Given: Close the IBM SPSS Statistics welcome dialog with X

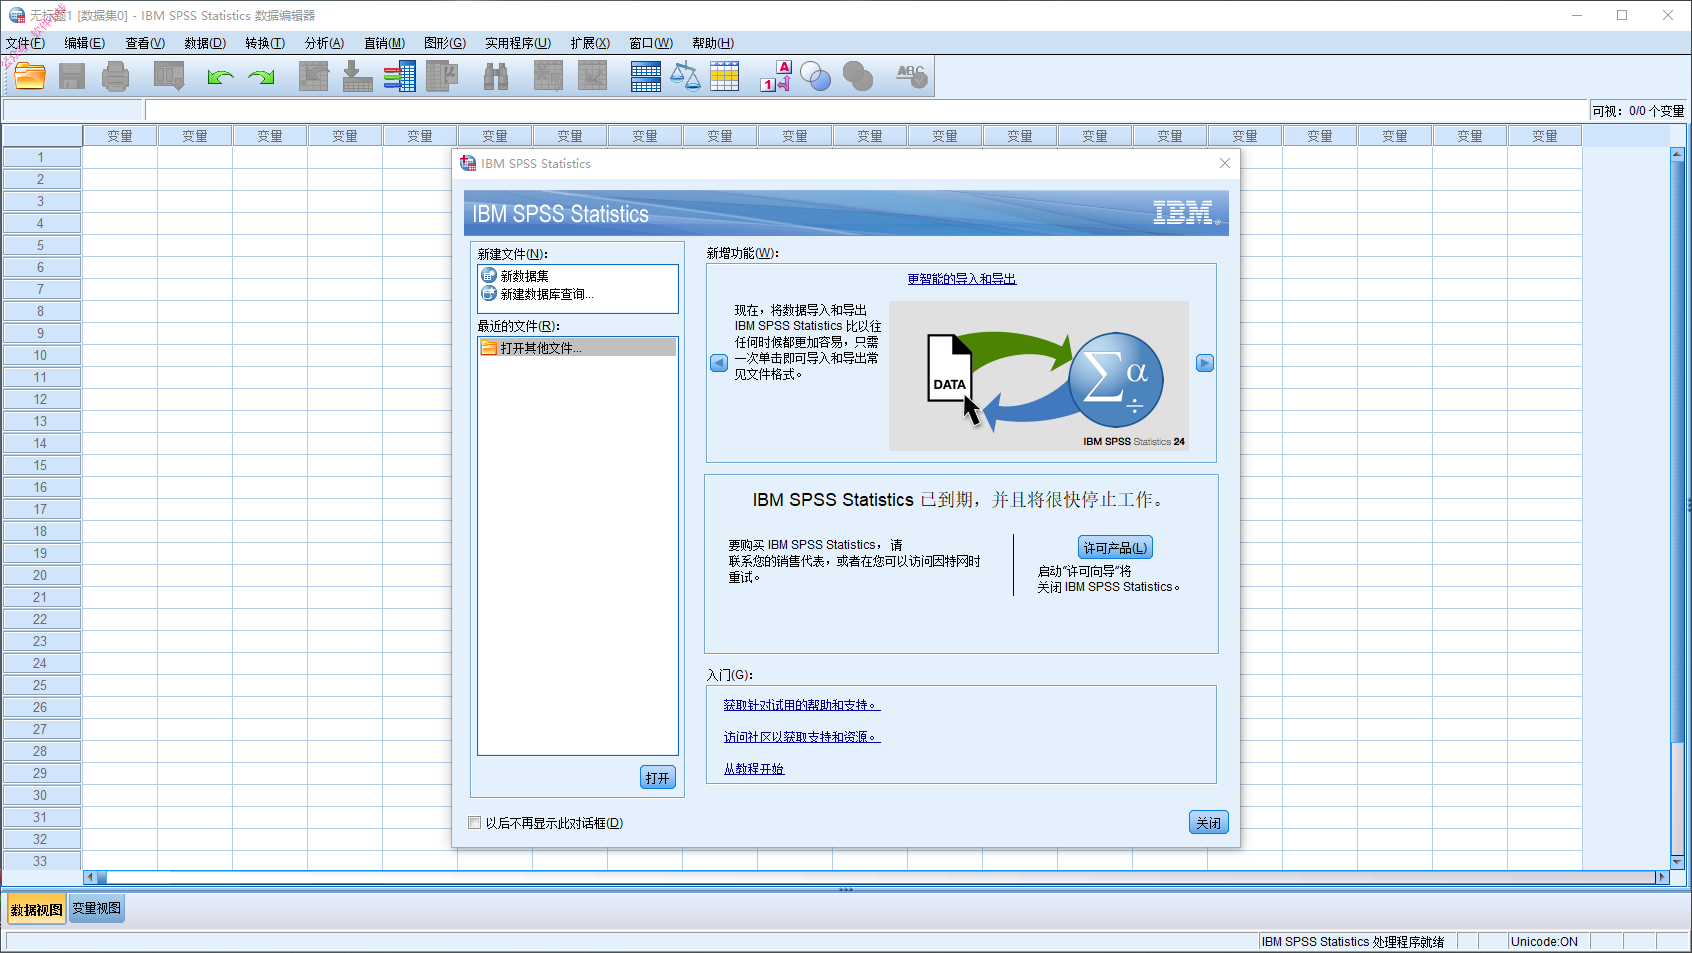Looking at the screenshot, I should pos(1225,163).
